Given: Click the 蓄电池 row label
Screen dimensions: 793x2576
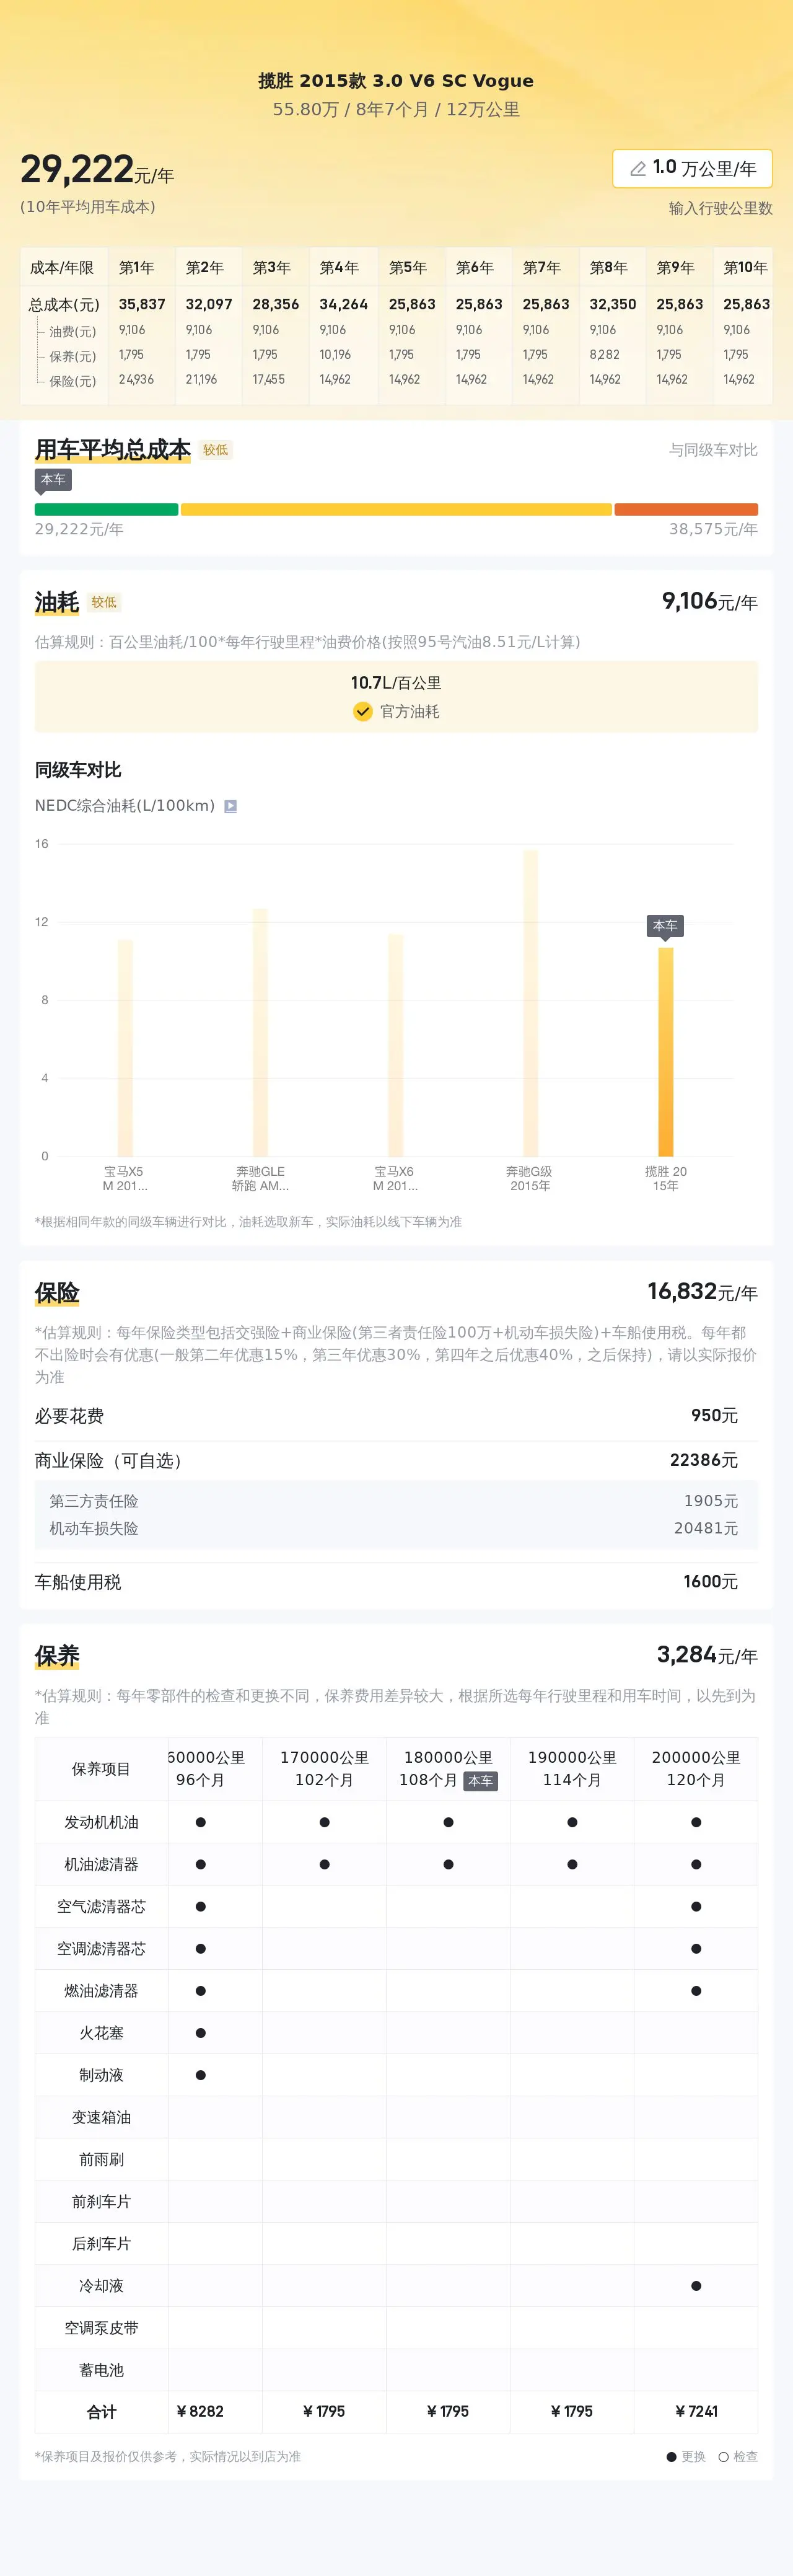Looking at the screenshot, I should [x=101, y=2370].
